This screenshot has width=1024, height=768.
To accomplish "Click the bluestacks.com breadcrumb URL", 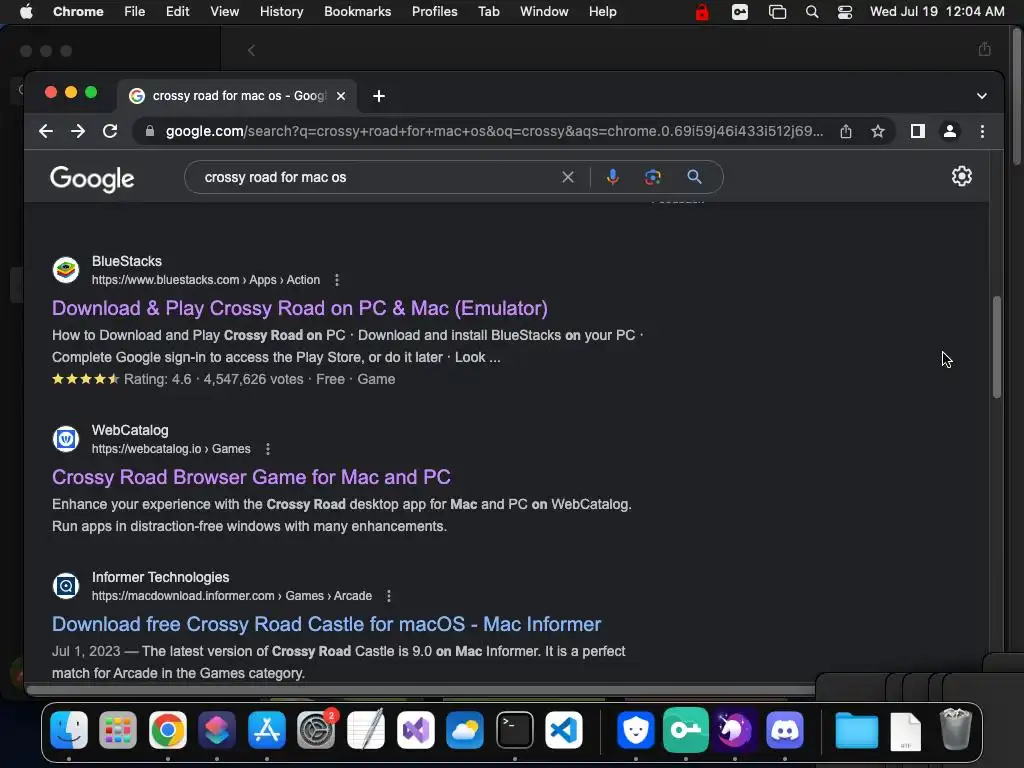I will [206, 280].
